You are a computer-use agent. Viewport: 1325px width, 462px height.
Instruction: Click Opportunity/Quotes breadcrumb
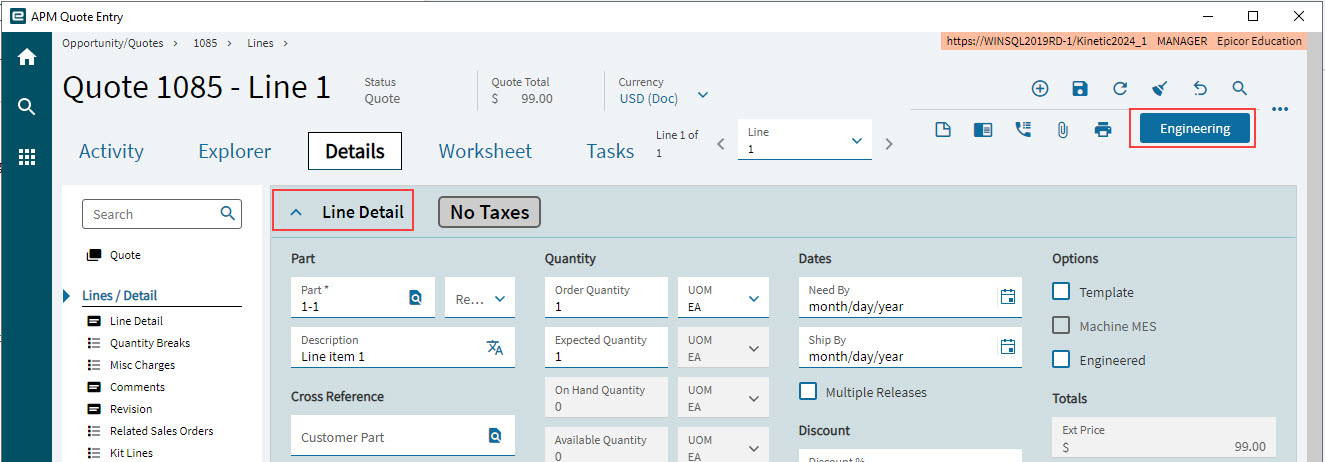pos(112,43)
